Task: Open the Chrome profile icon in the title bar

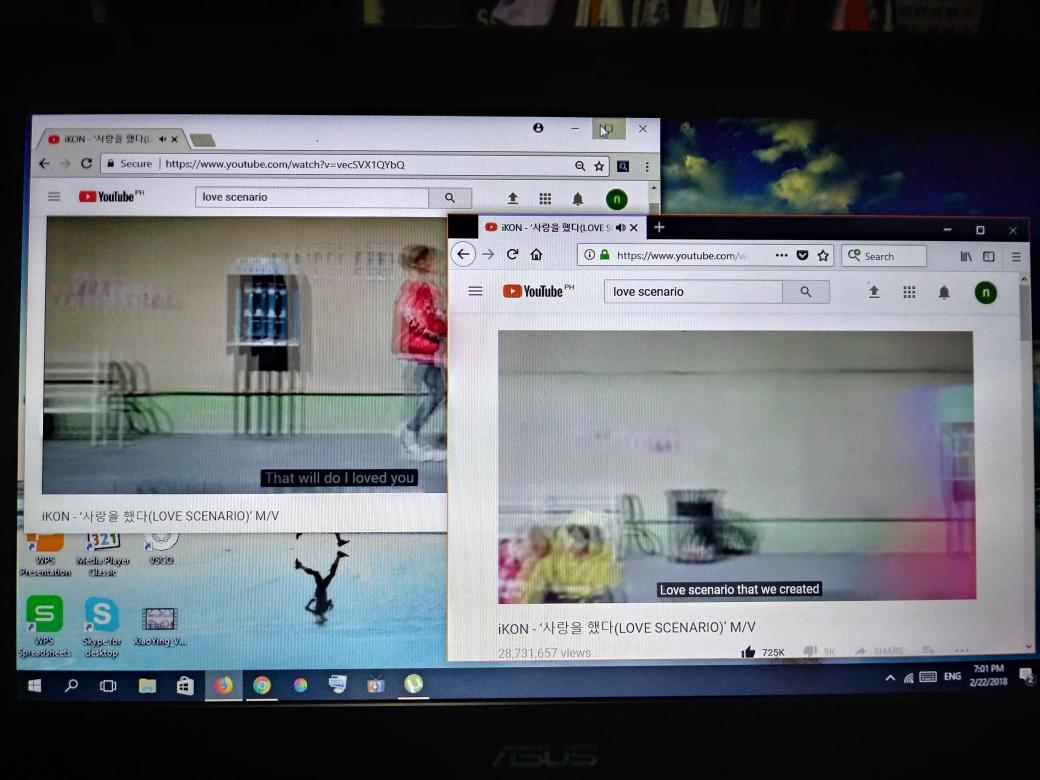Action: [x=538, y=128]
